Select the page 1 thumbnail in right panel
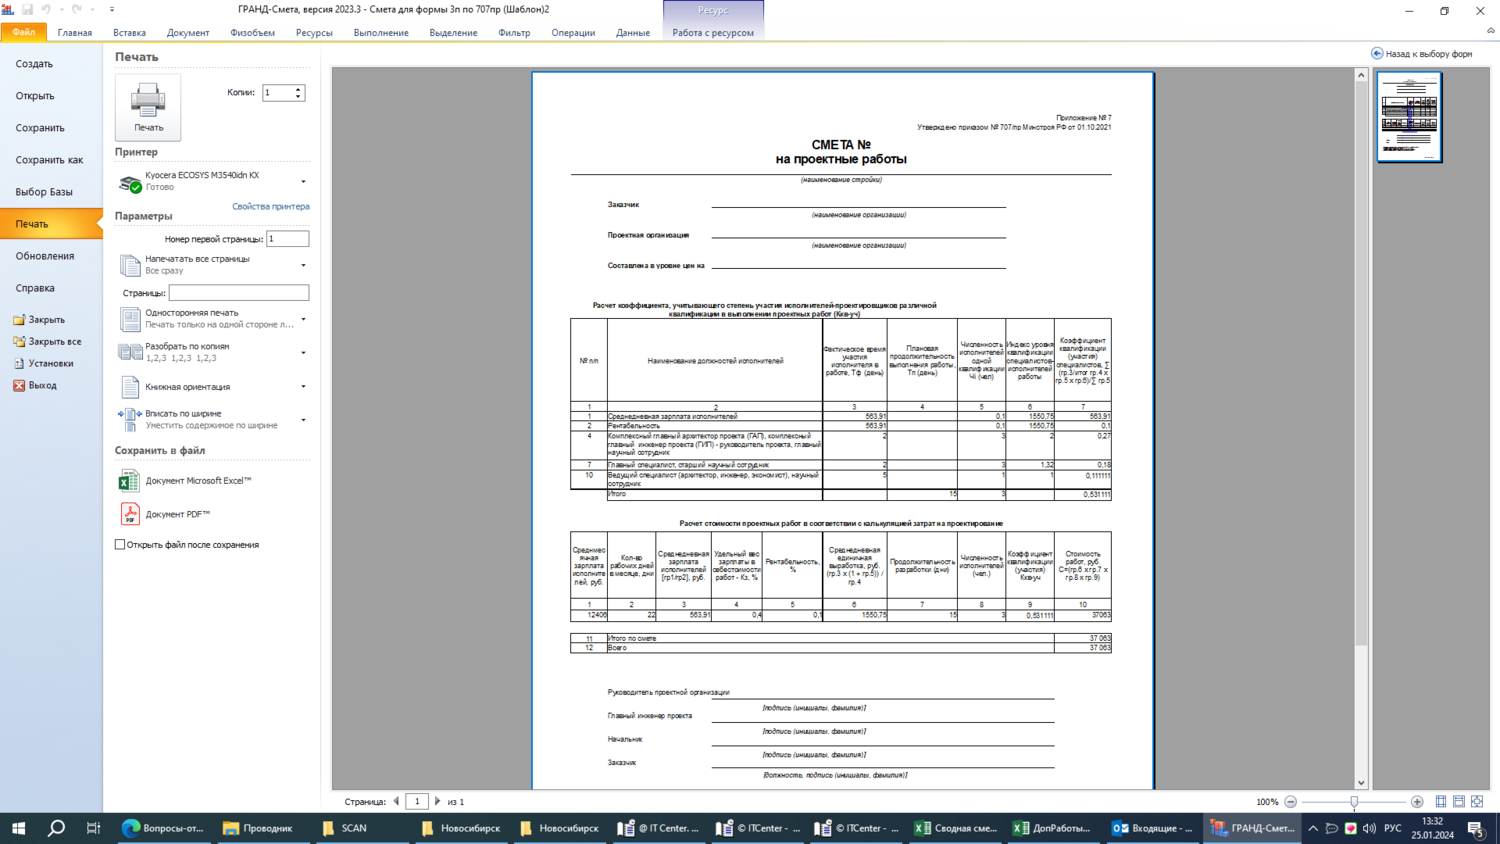Viewport: 1500px width, 844px height. tap(1409, 116)
